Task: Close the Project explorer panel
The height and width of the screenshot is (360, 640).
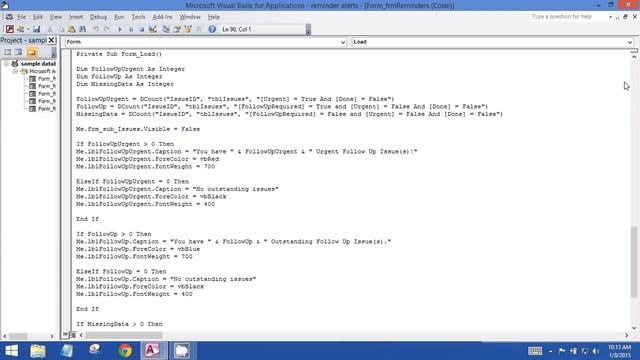Action: [x=51, y=40]
